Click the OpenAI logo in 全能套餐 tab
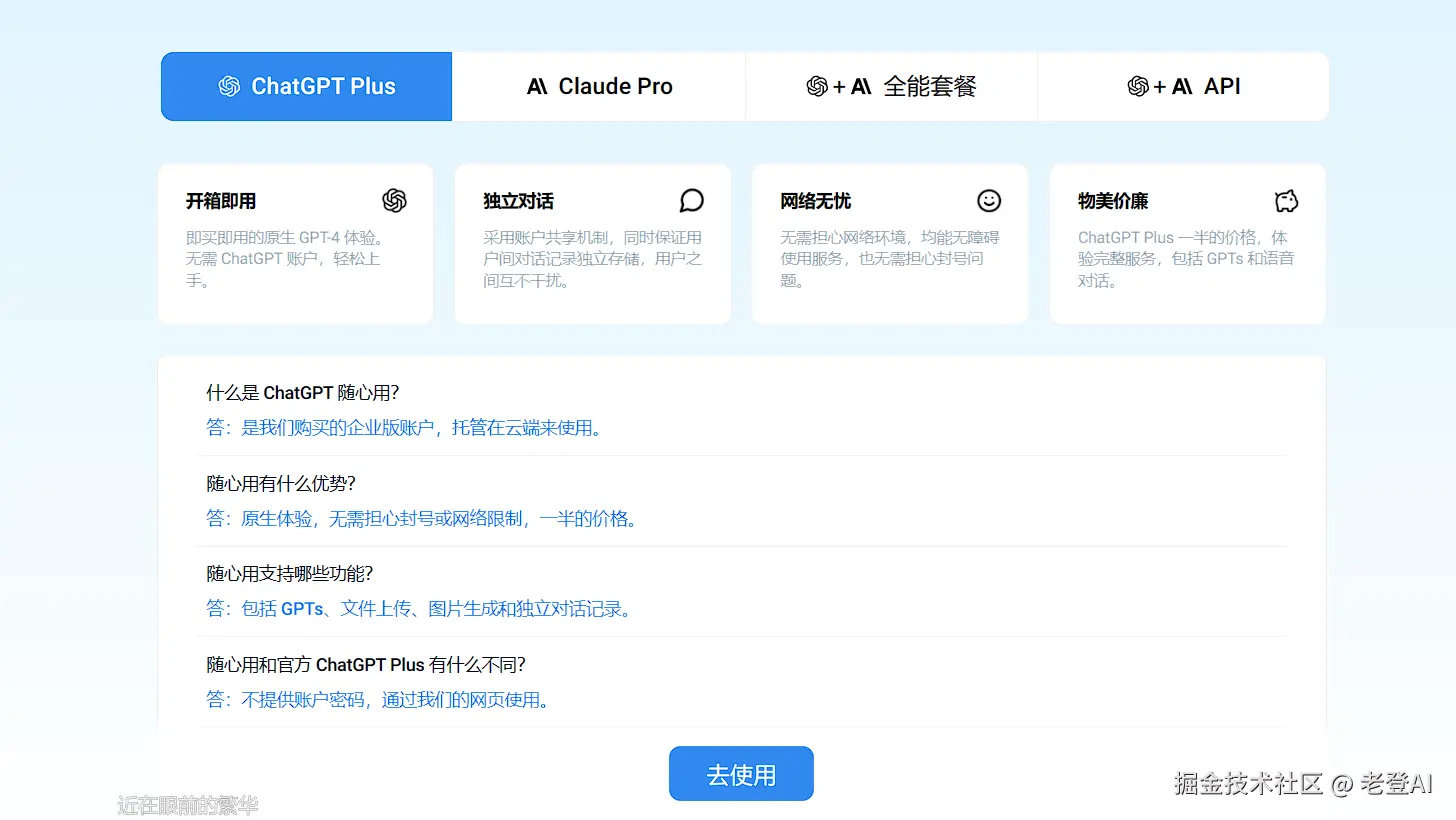 817,86
